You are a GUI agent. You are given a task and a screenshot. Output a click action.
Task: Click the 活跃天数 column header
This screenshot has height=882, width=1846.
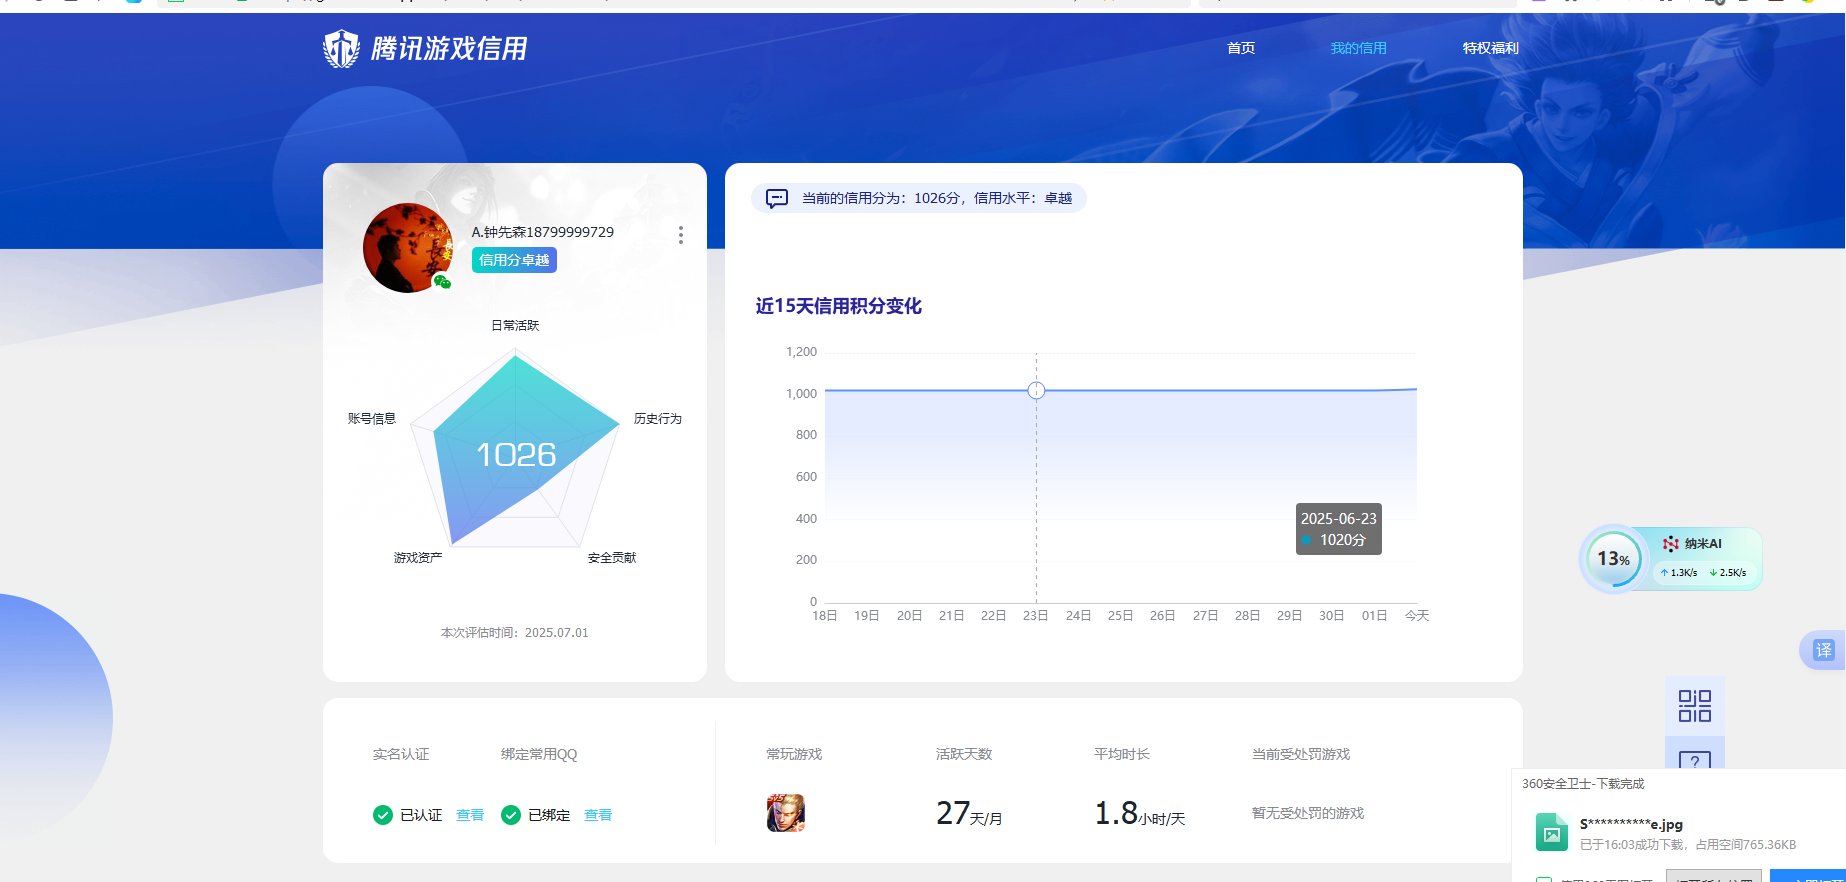point(964,754)
